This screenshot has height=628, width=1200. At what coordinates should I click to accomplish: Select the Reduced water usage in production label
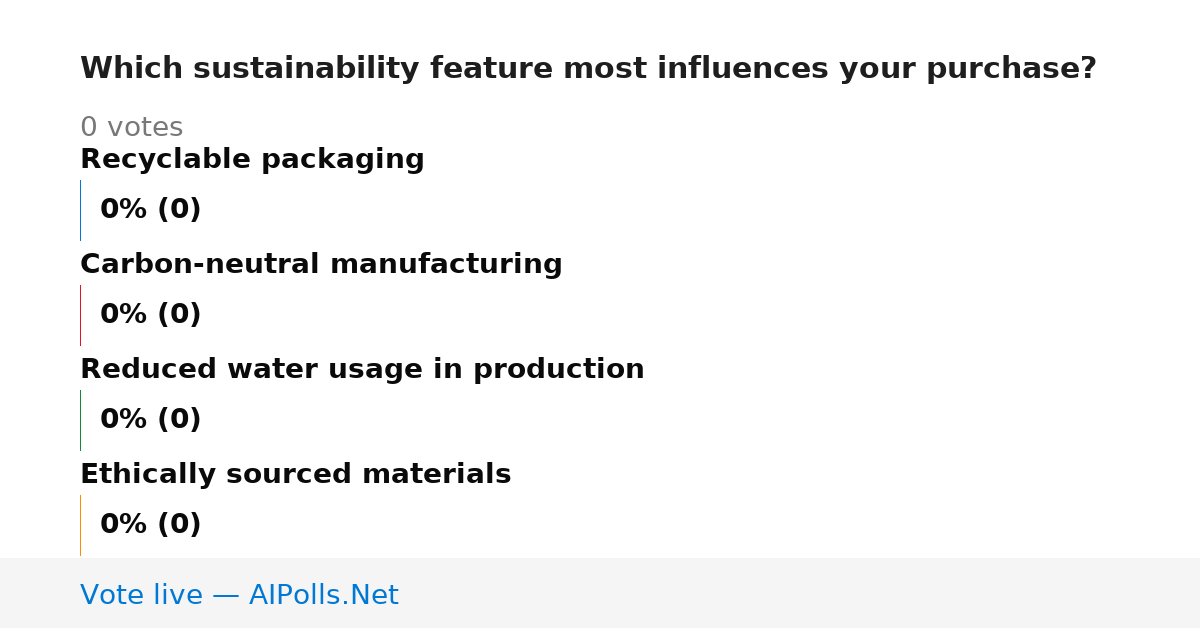tap(362, 370)
